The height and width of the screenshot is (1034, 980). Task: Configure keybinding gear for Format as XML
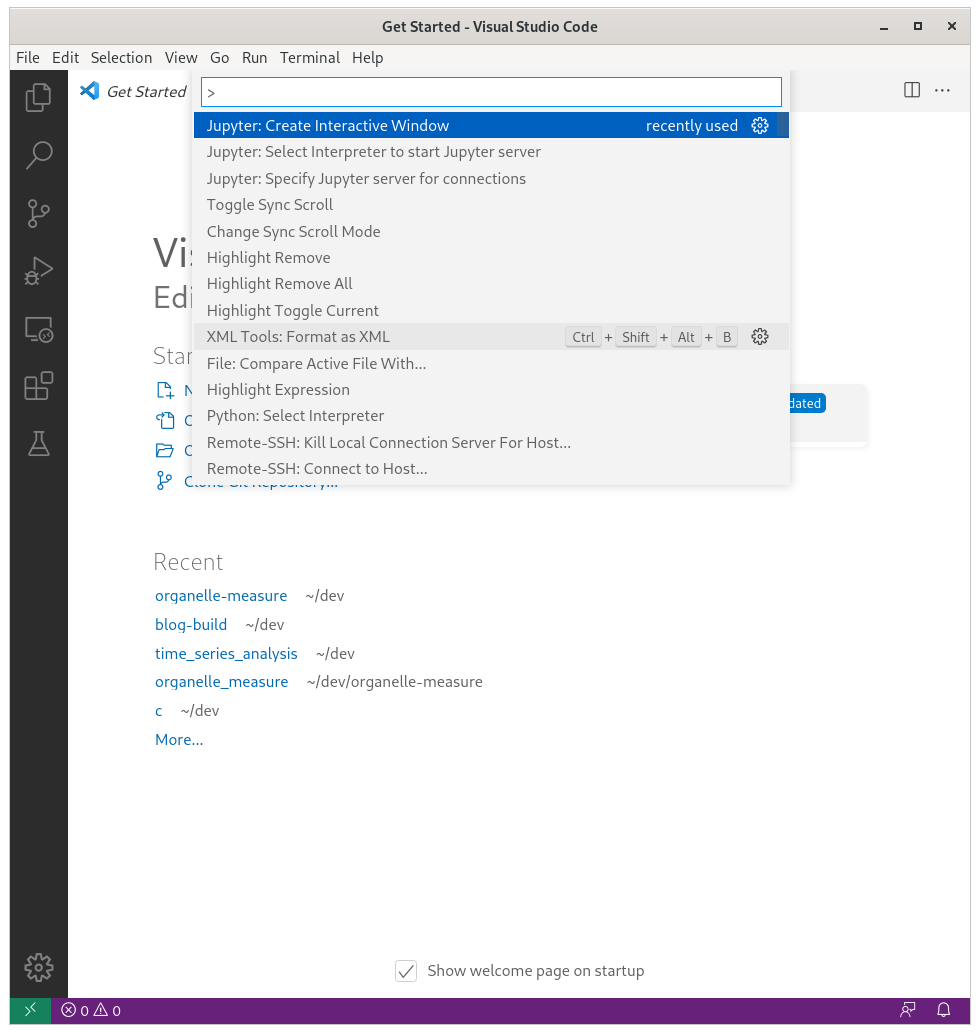coord(760,337)
